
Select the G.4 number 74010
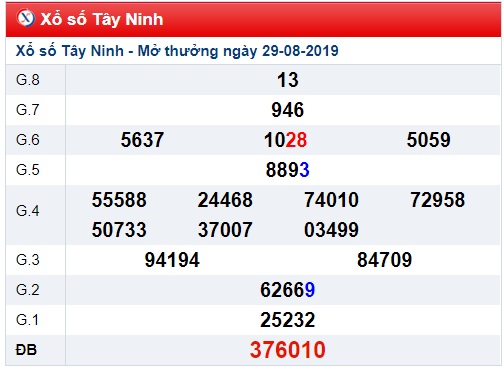click(x=331, y=200)
